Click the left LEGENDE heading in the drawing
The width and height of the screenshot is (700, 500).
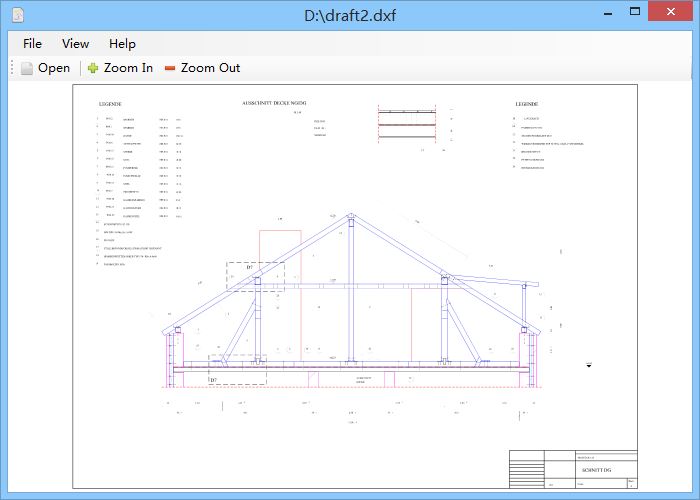coord(109,104)
